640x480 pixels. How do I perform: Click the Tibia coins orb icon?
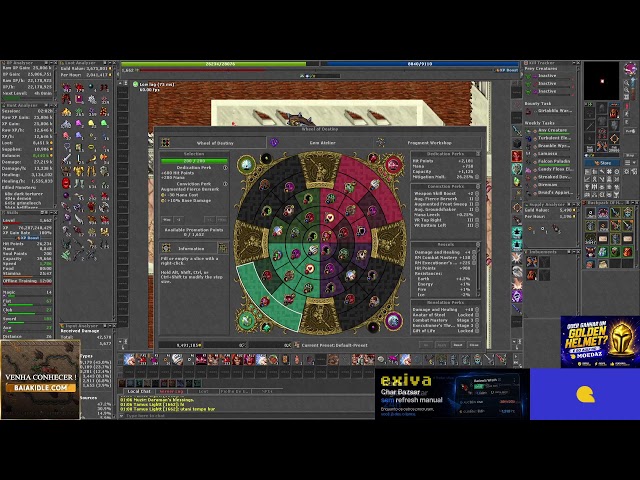pyautogui.click(x=630, y=68)
